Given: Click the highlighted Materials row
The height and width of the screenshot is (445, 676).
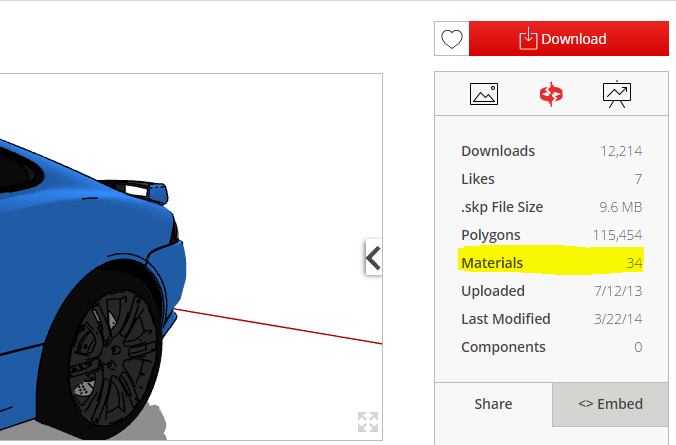Looking at the screenshot, I should (551, 262).
